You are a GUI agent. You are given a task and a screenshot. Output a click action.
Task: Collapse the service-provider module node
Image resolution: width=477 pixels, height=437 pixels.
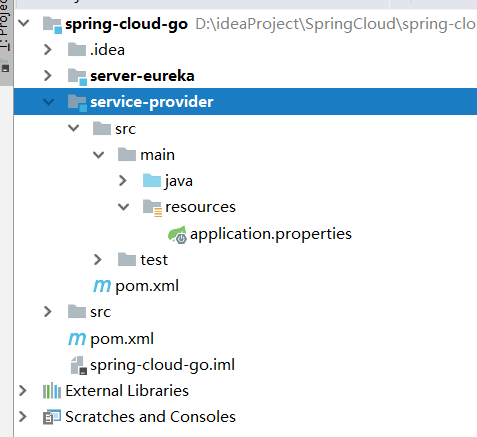pyautogui.click(x=48, y=102)
